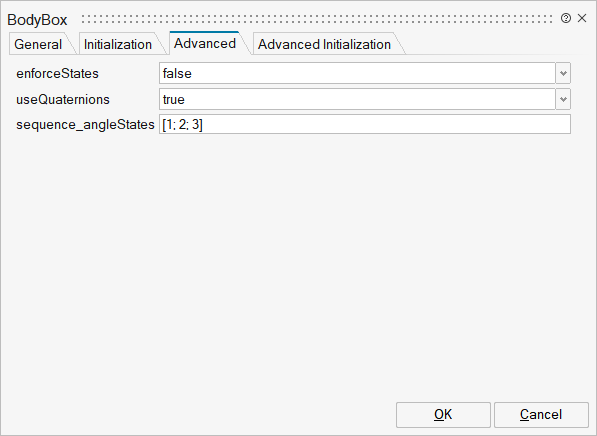Click the dotted title bar grip handle

pos(317,19)
